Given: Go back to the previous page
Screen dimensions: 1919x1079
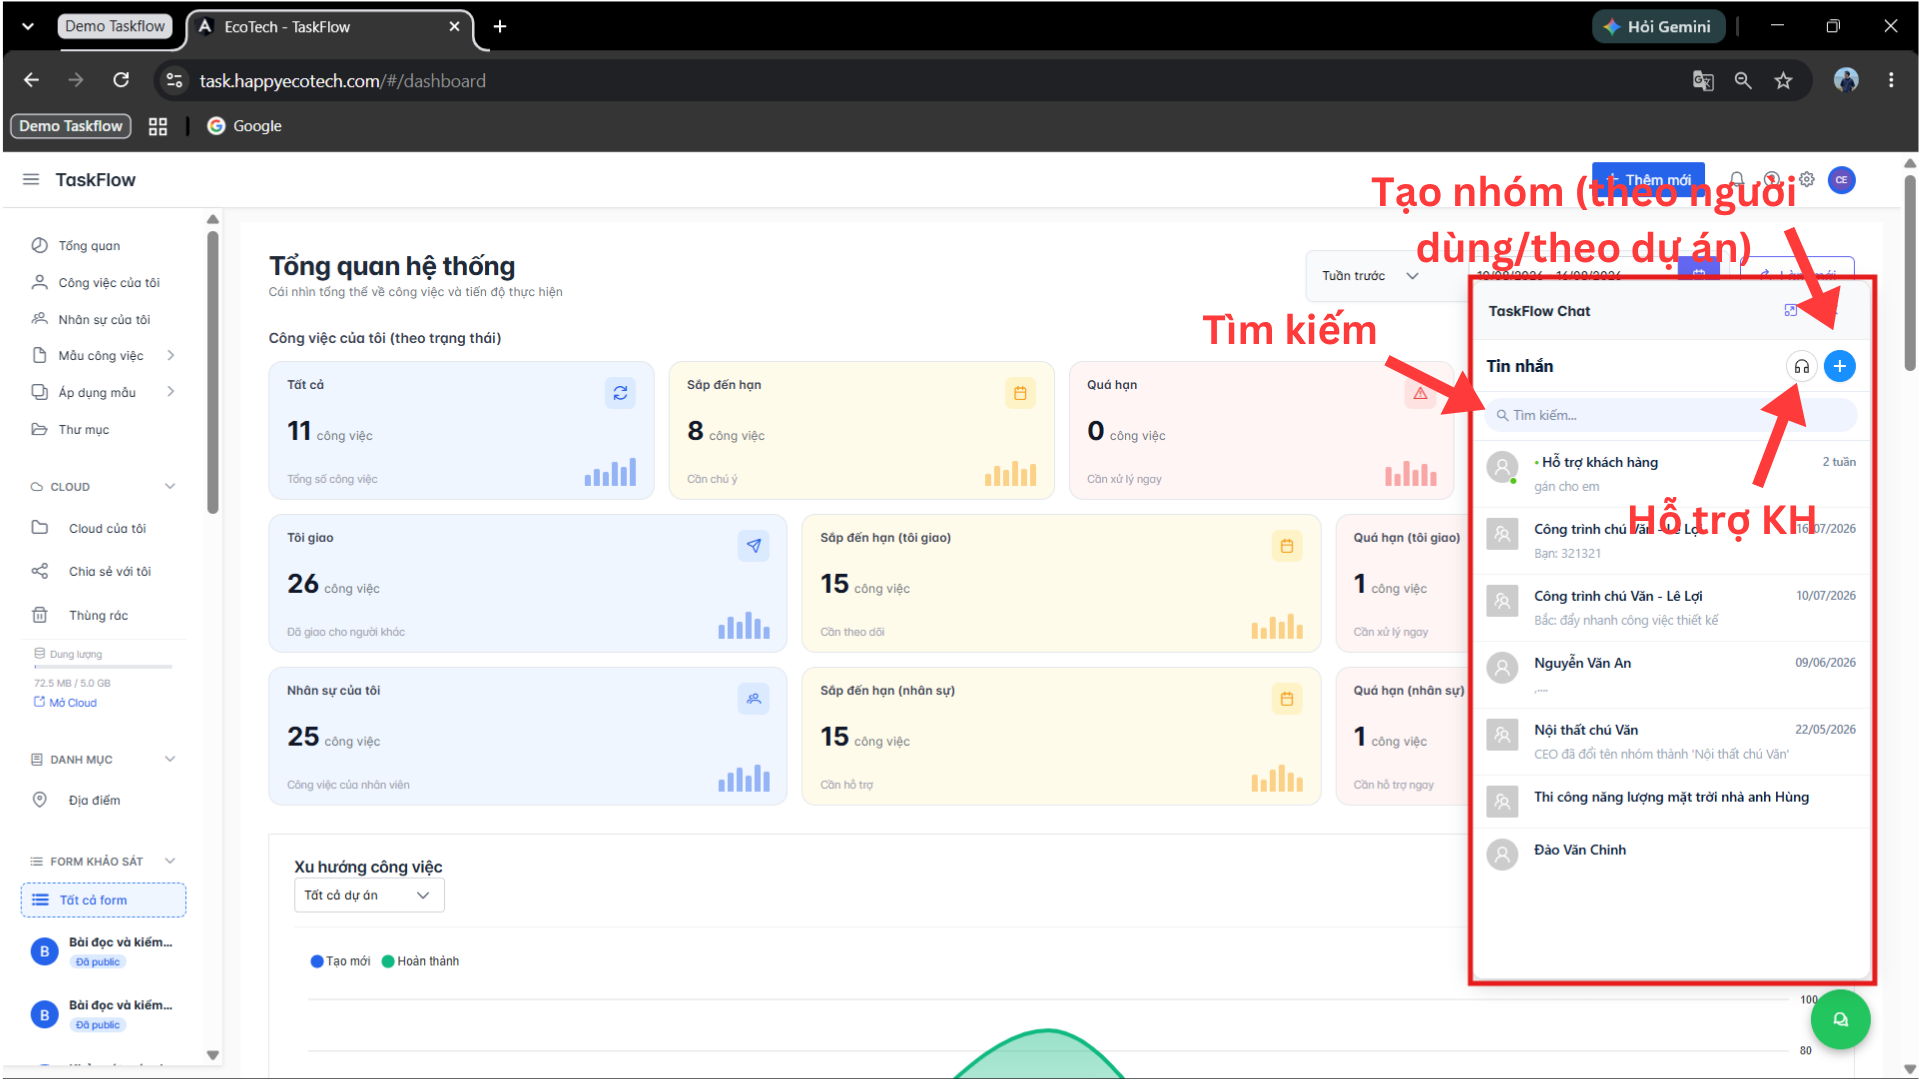Looking at the screenshot, I should [x=31, y=80].
